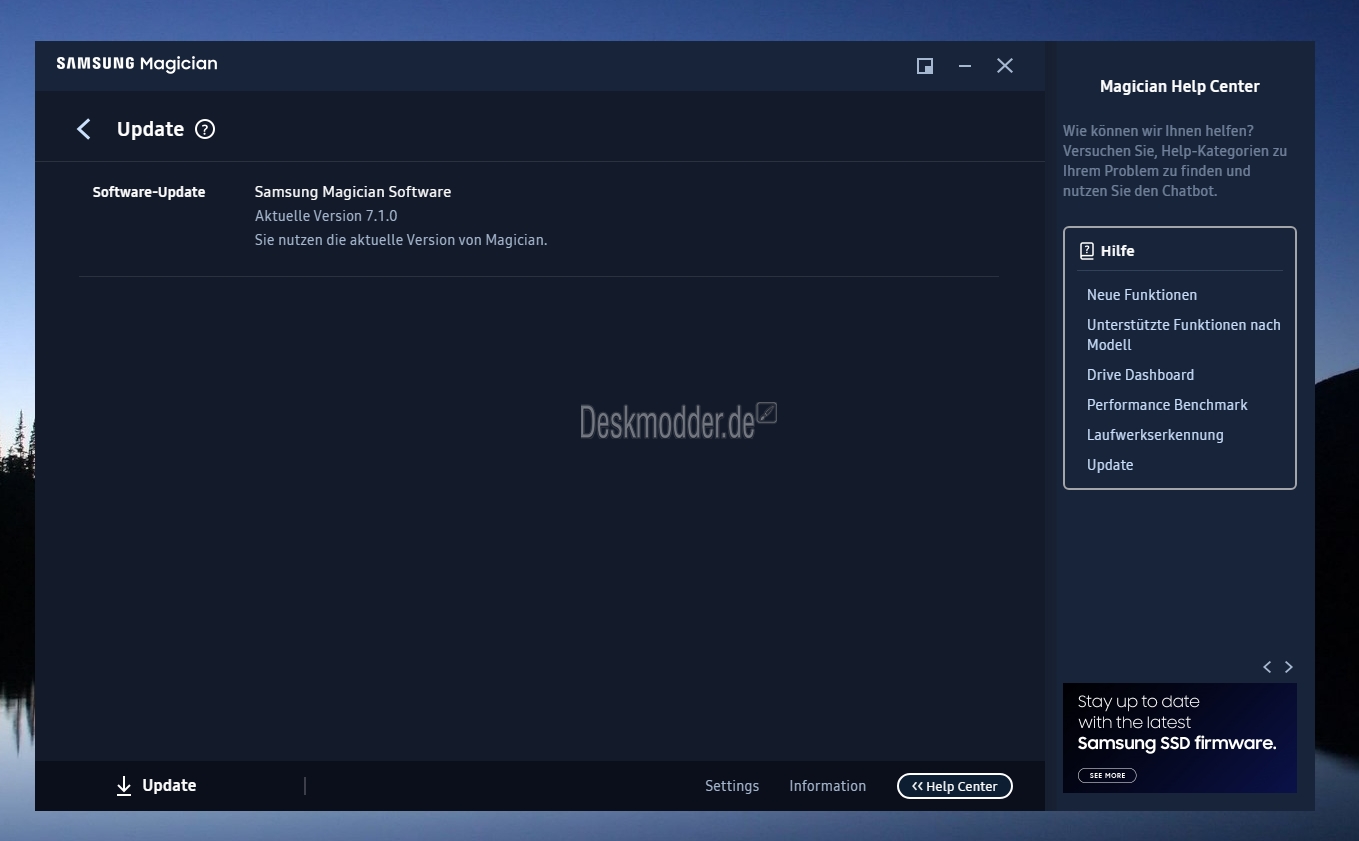
Task: Click the mini mode window icon
Action: 925,66
